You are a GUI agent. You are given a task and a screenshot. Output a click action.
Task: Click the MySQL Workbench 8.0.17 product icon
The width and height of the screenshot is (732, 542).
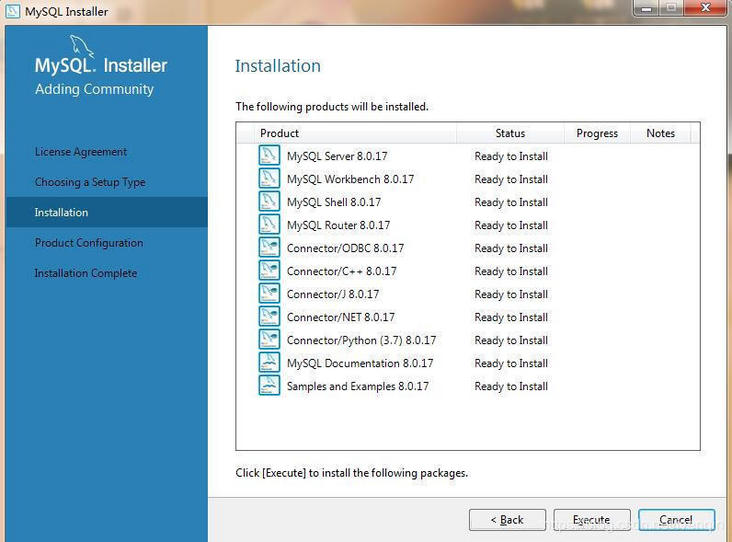click(x=269, y=178)
